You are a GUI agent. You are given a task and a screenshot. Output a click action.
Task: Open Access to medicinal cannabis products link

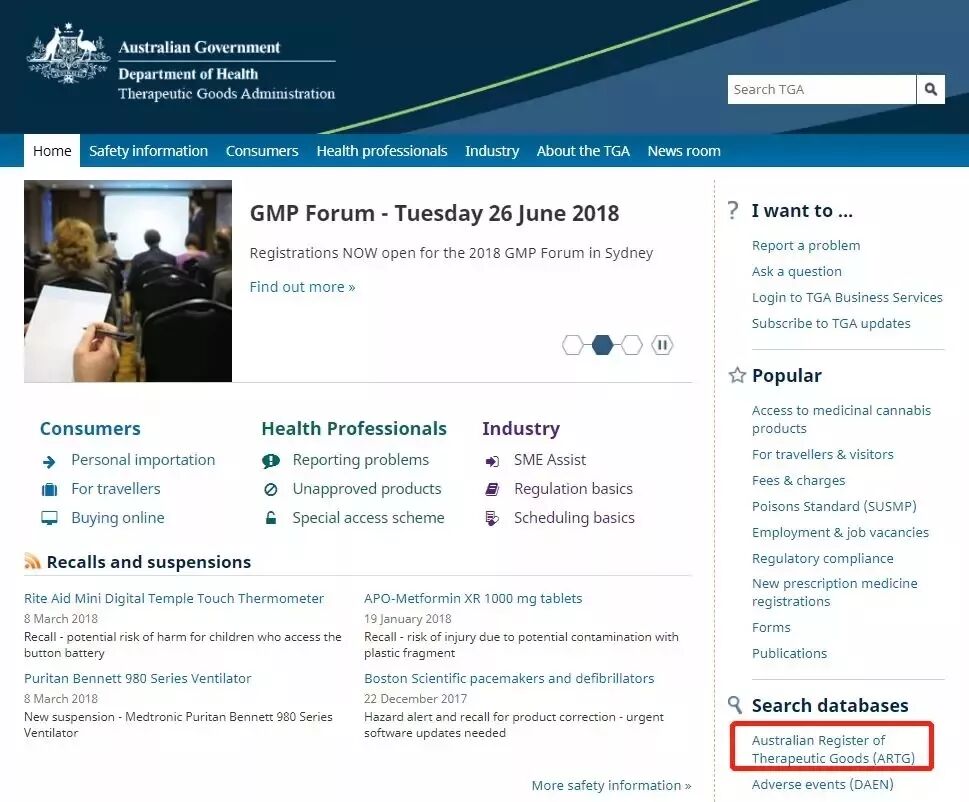tap(841, 419)
